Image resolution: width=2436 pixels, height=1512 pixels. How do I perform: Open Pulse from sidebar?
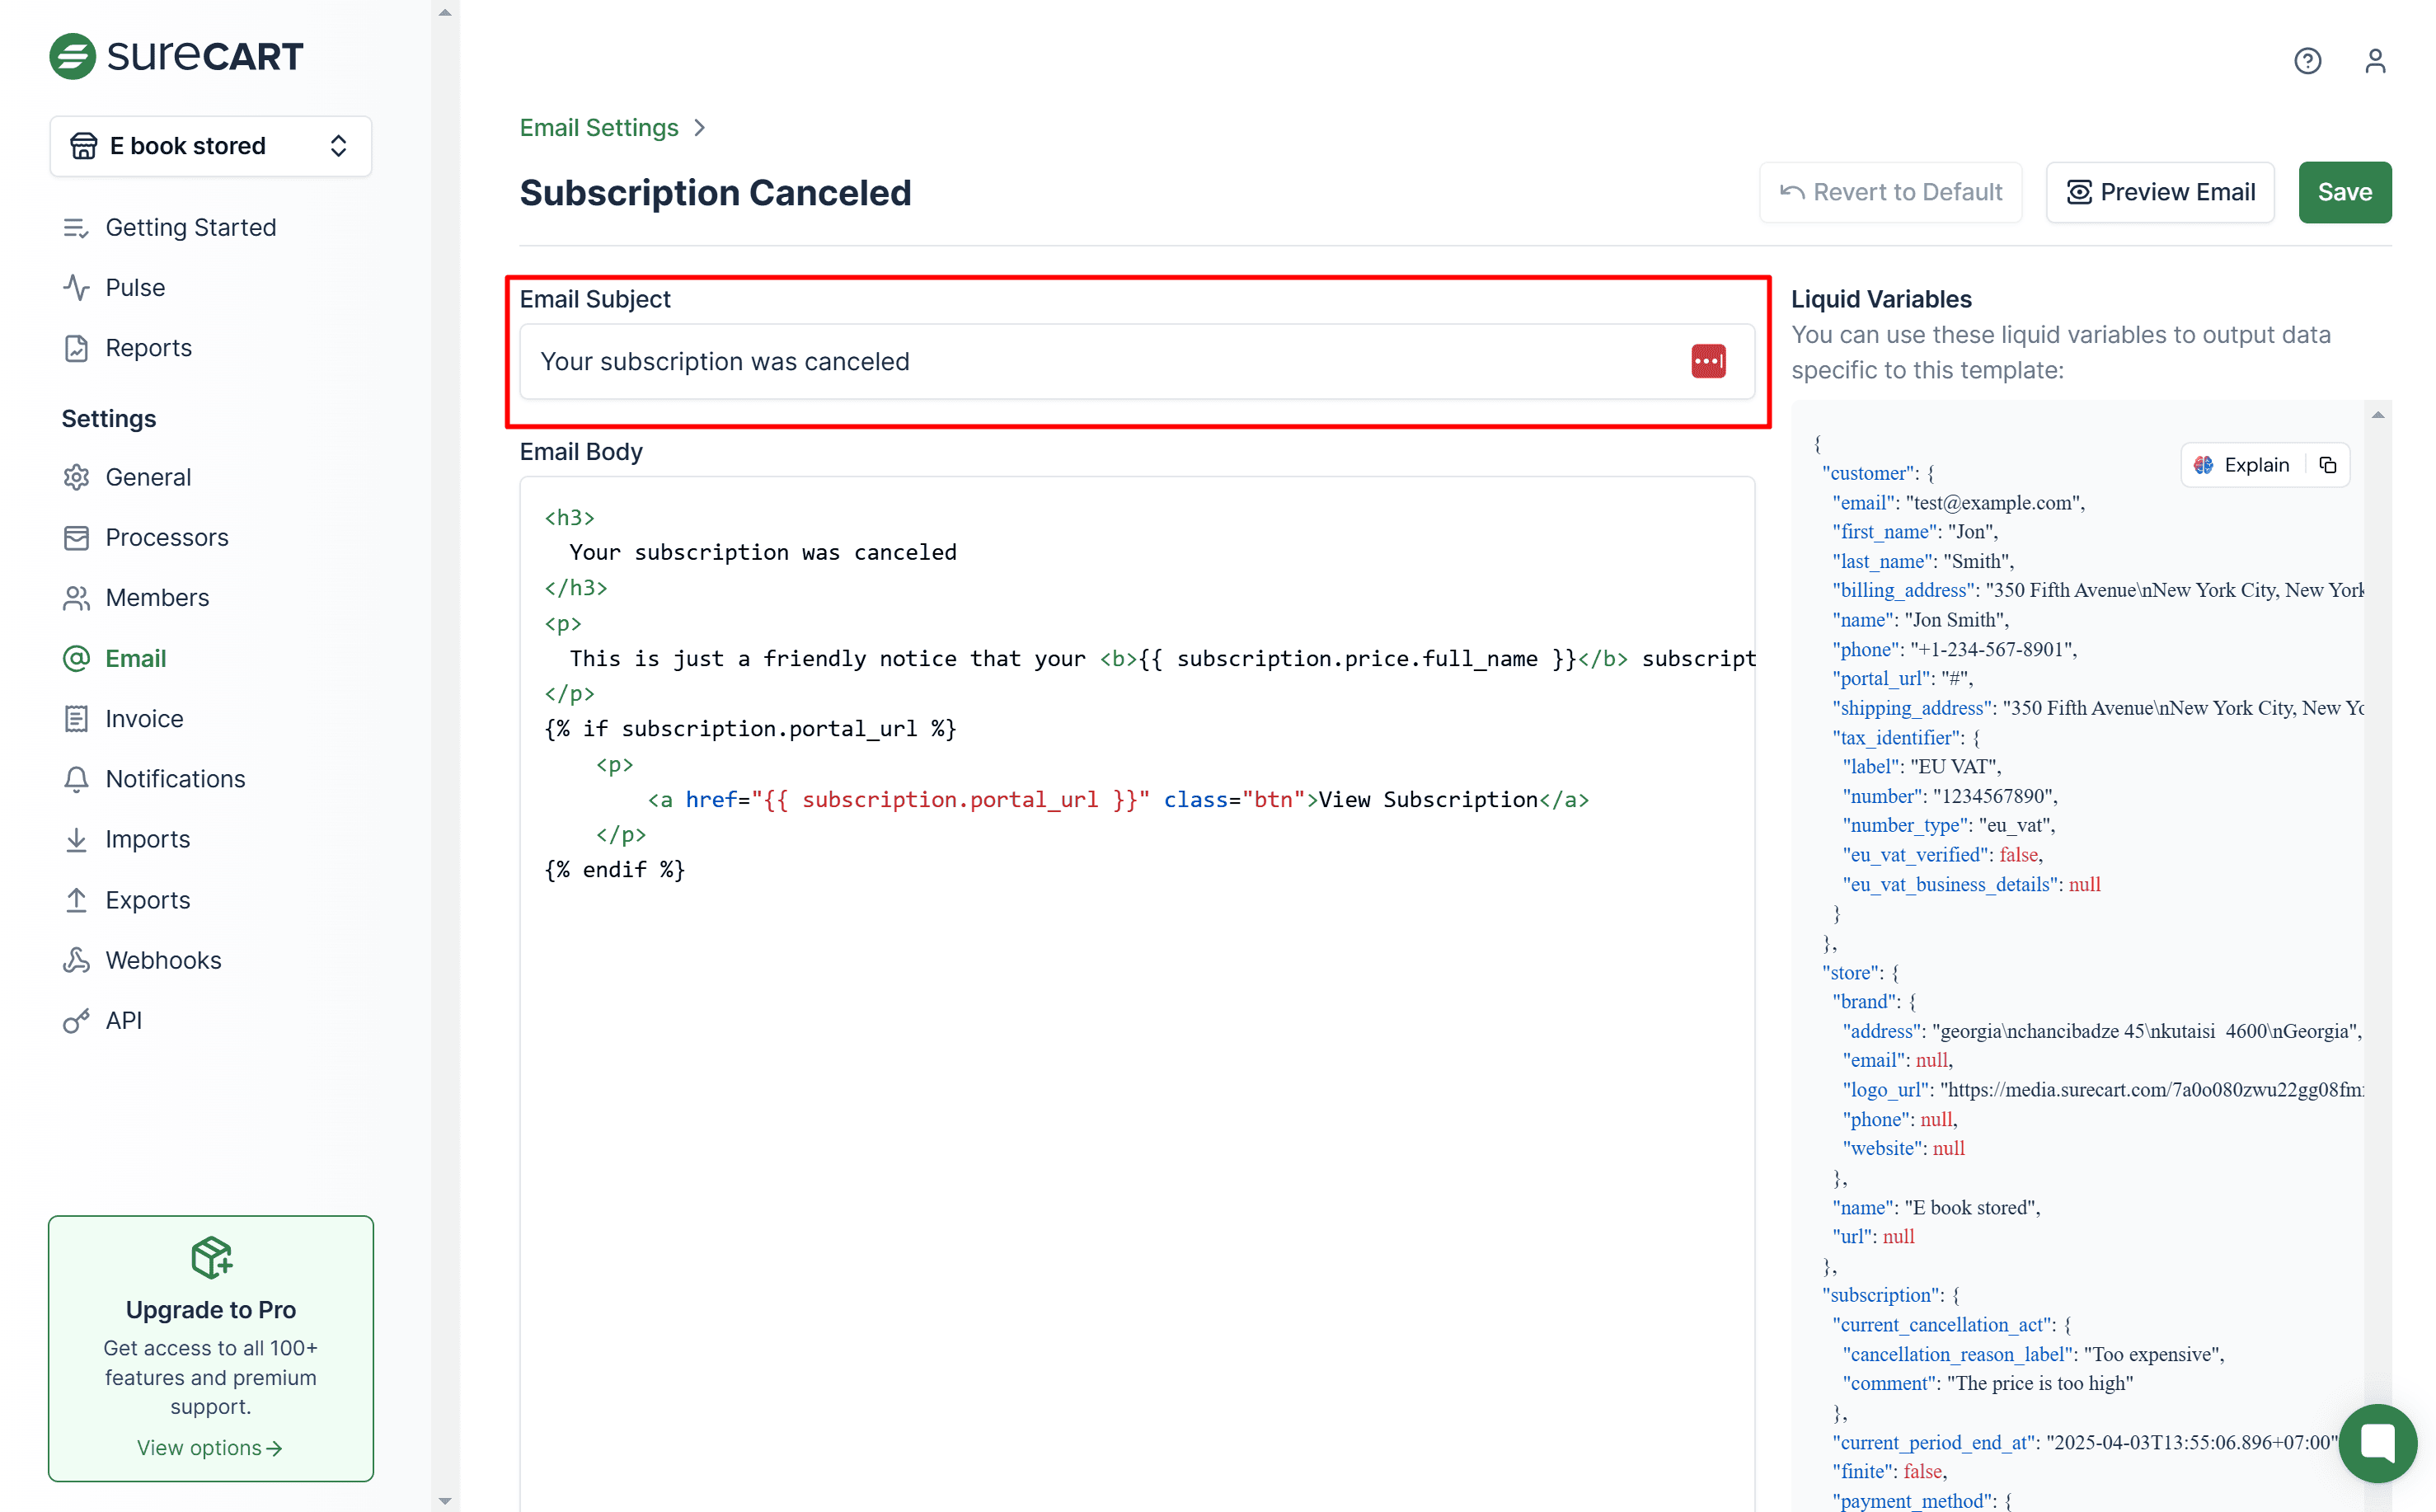pos(135,288)
